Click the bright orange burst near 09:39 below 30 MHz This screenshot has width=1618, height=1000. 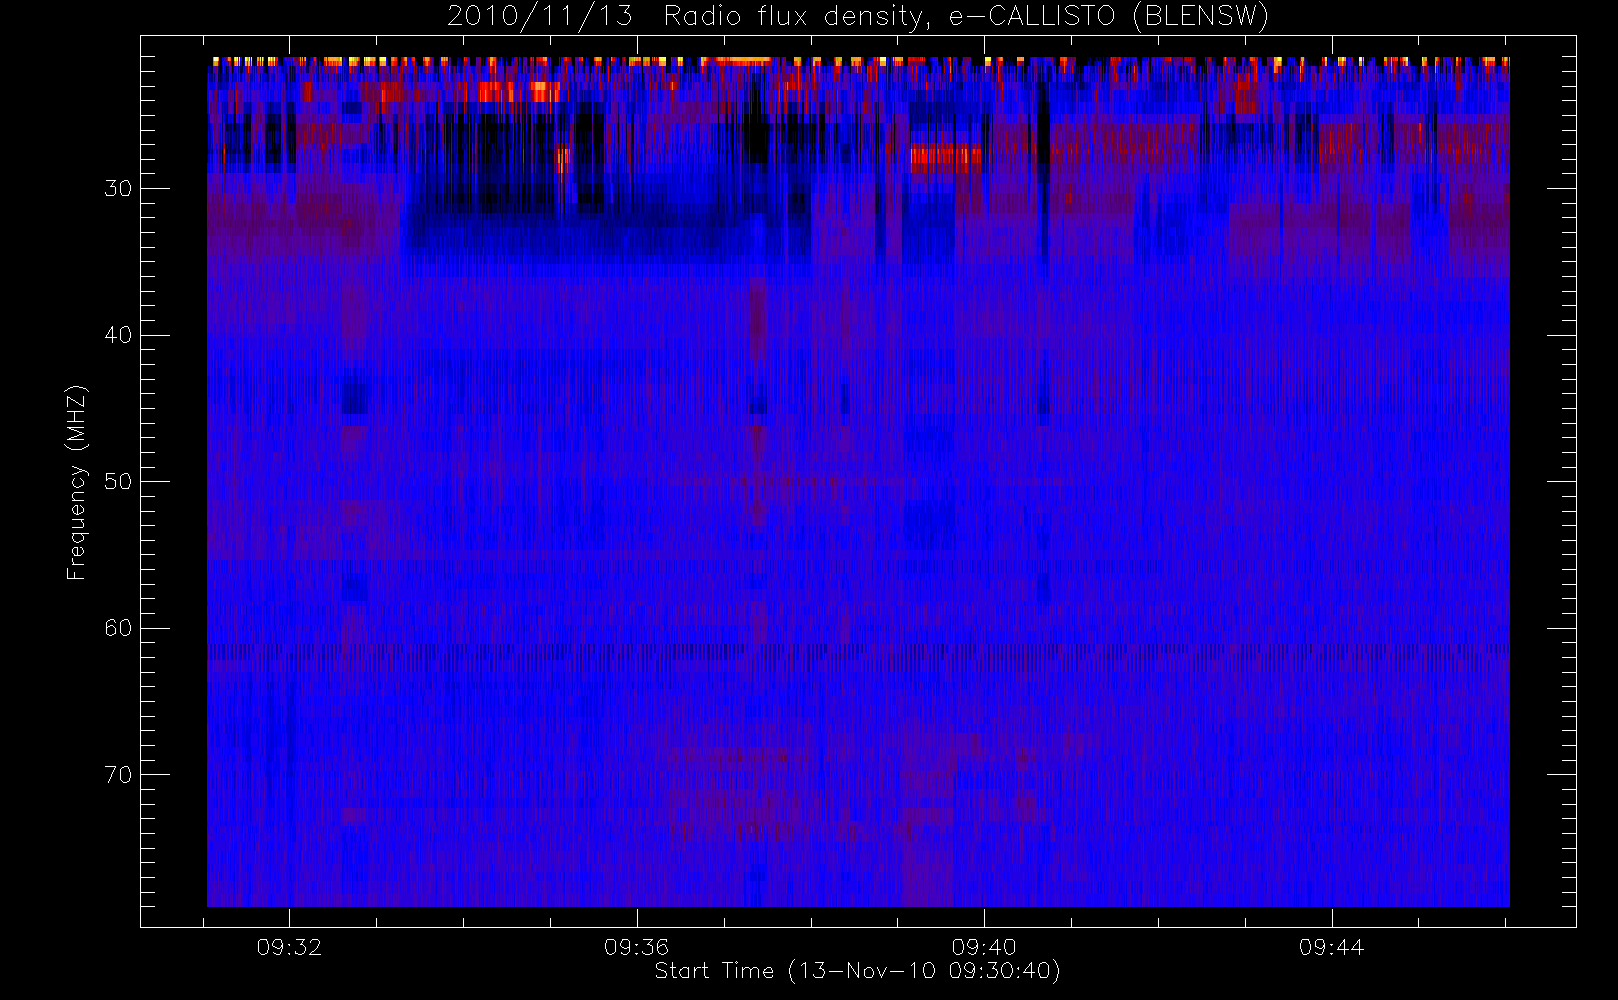click(945, 157)
